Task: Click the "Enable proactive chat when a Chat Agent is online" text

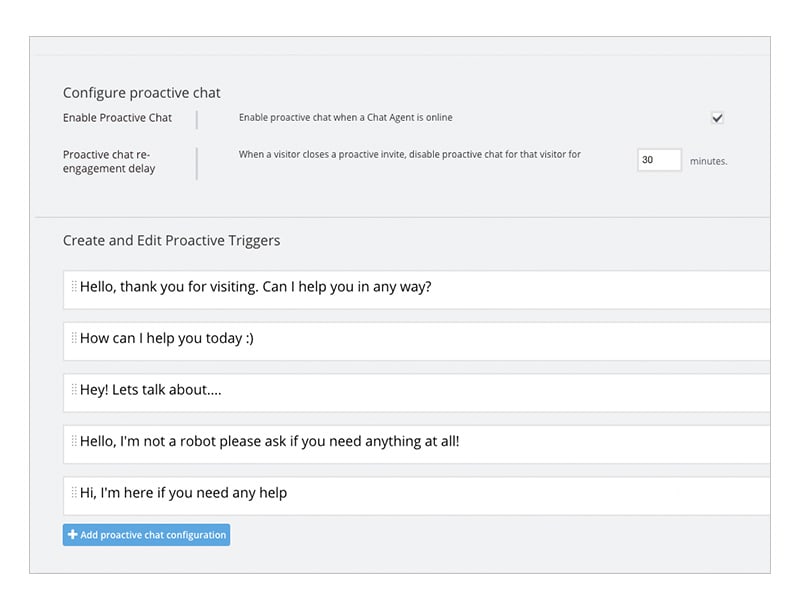Action: [345, 118]
